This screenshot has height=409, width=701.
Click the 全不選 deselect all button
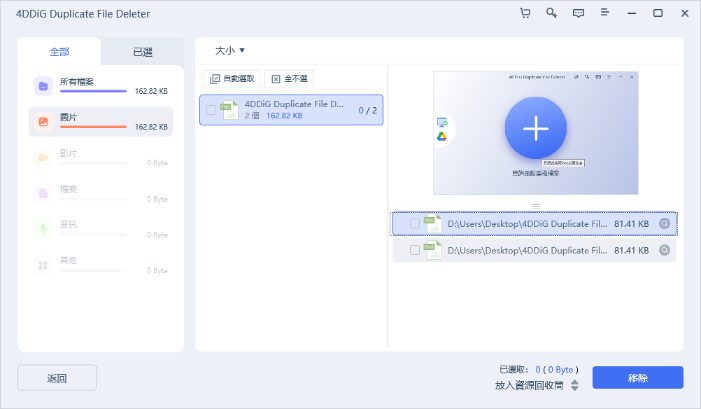pos(289,79)
